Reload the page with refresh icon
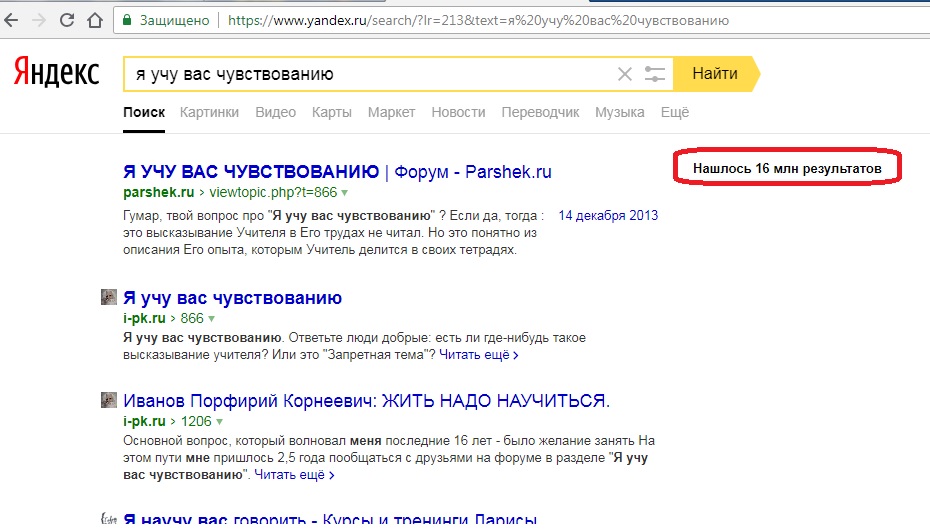This screenshot has width=930, height=530. coord(67,19)
